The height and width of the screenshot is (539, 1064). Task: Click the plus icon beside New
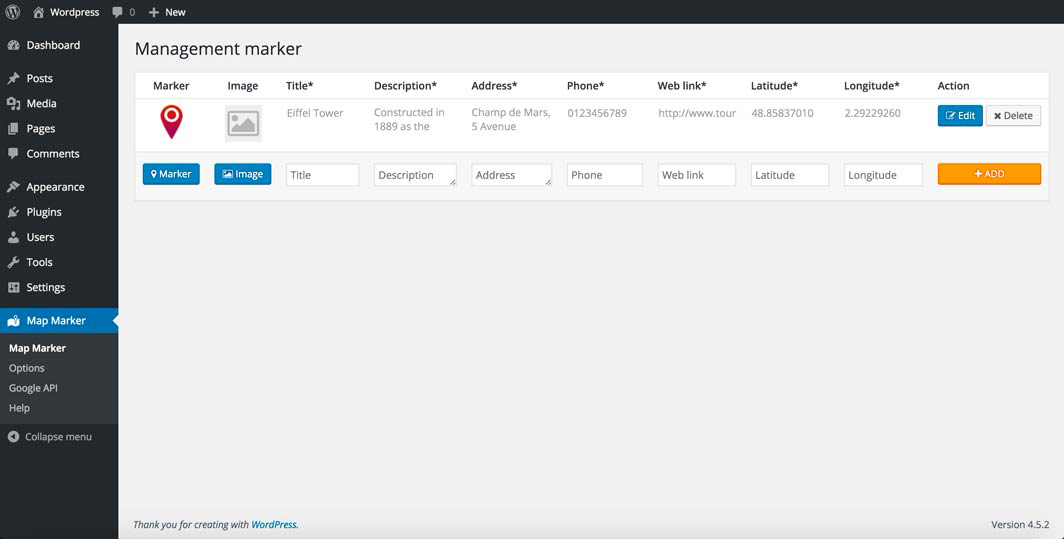coord(154,12)
